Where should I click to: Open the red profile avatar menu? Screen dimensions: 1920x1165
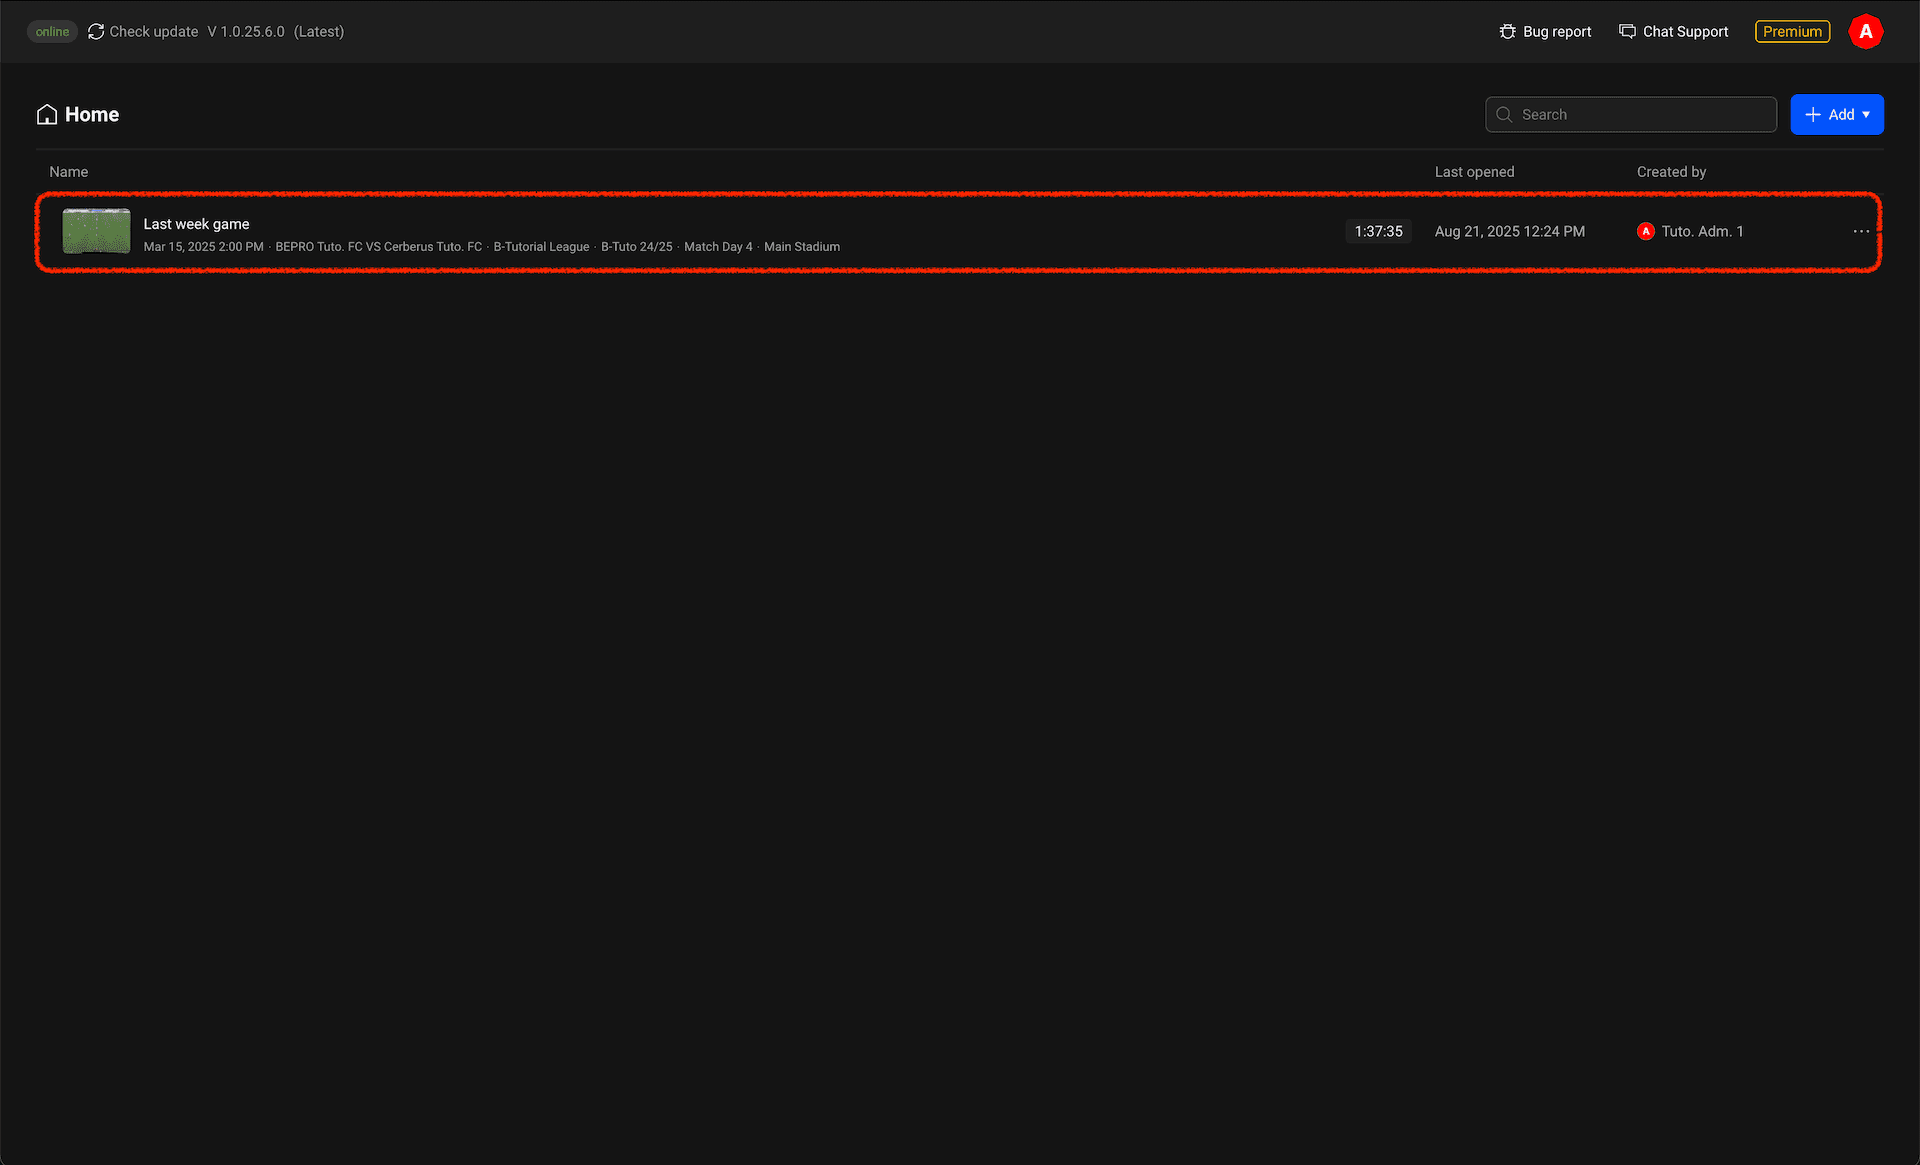[x=1865, y=32]
